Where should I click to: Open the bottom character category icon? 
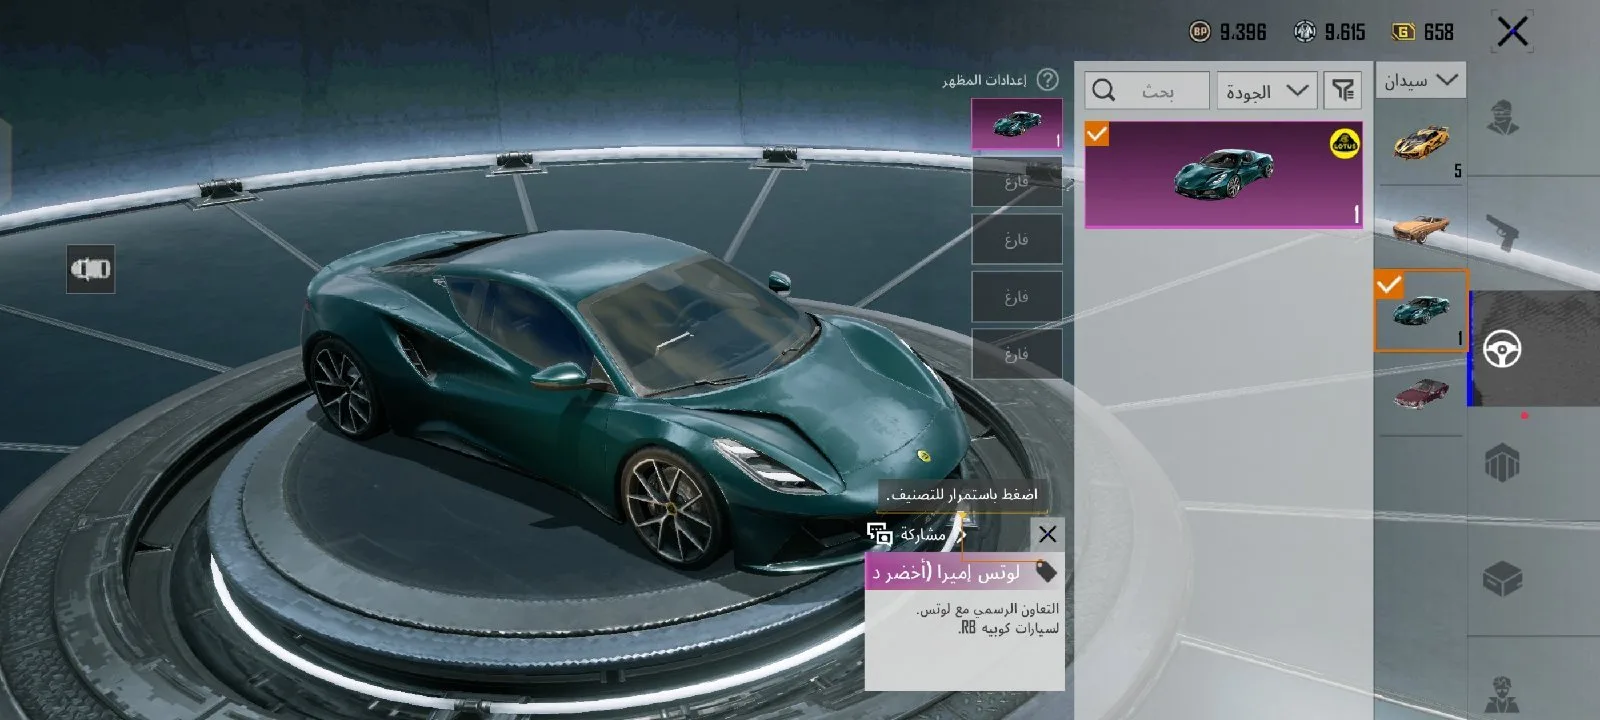tap(1502, 693)
